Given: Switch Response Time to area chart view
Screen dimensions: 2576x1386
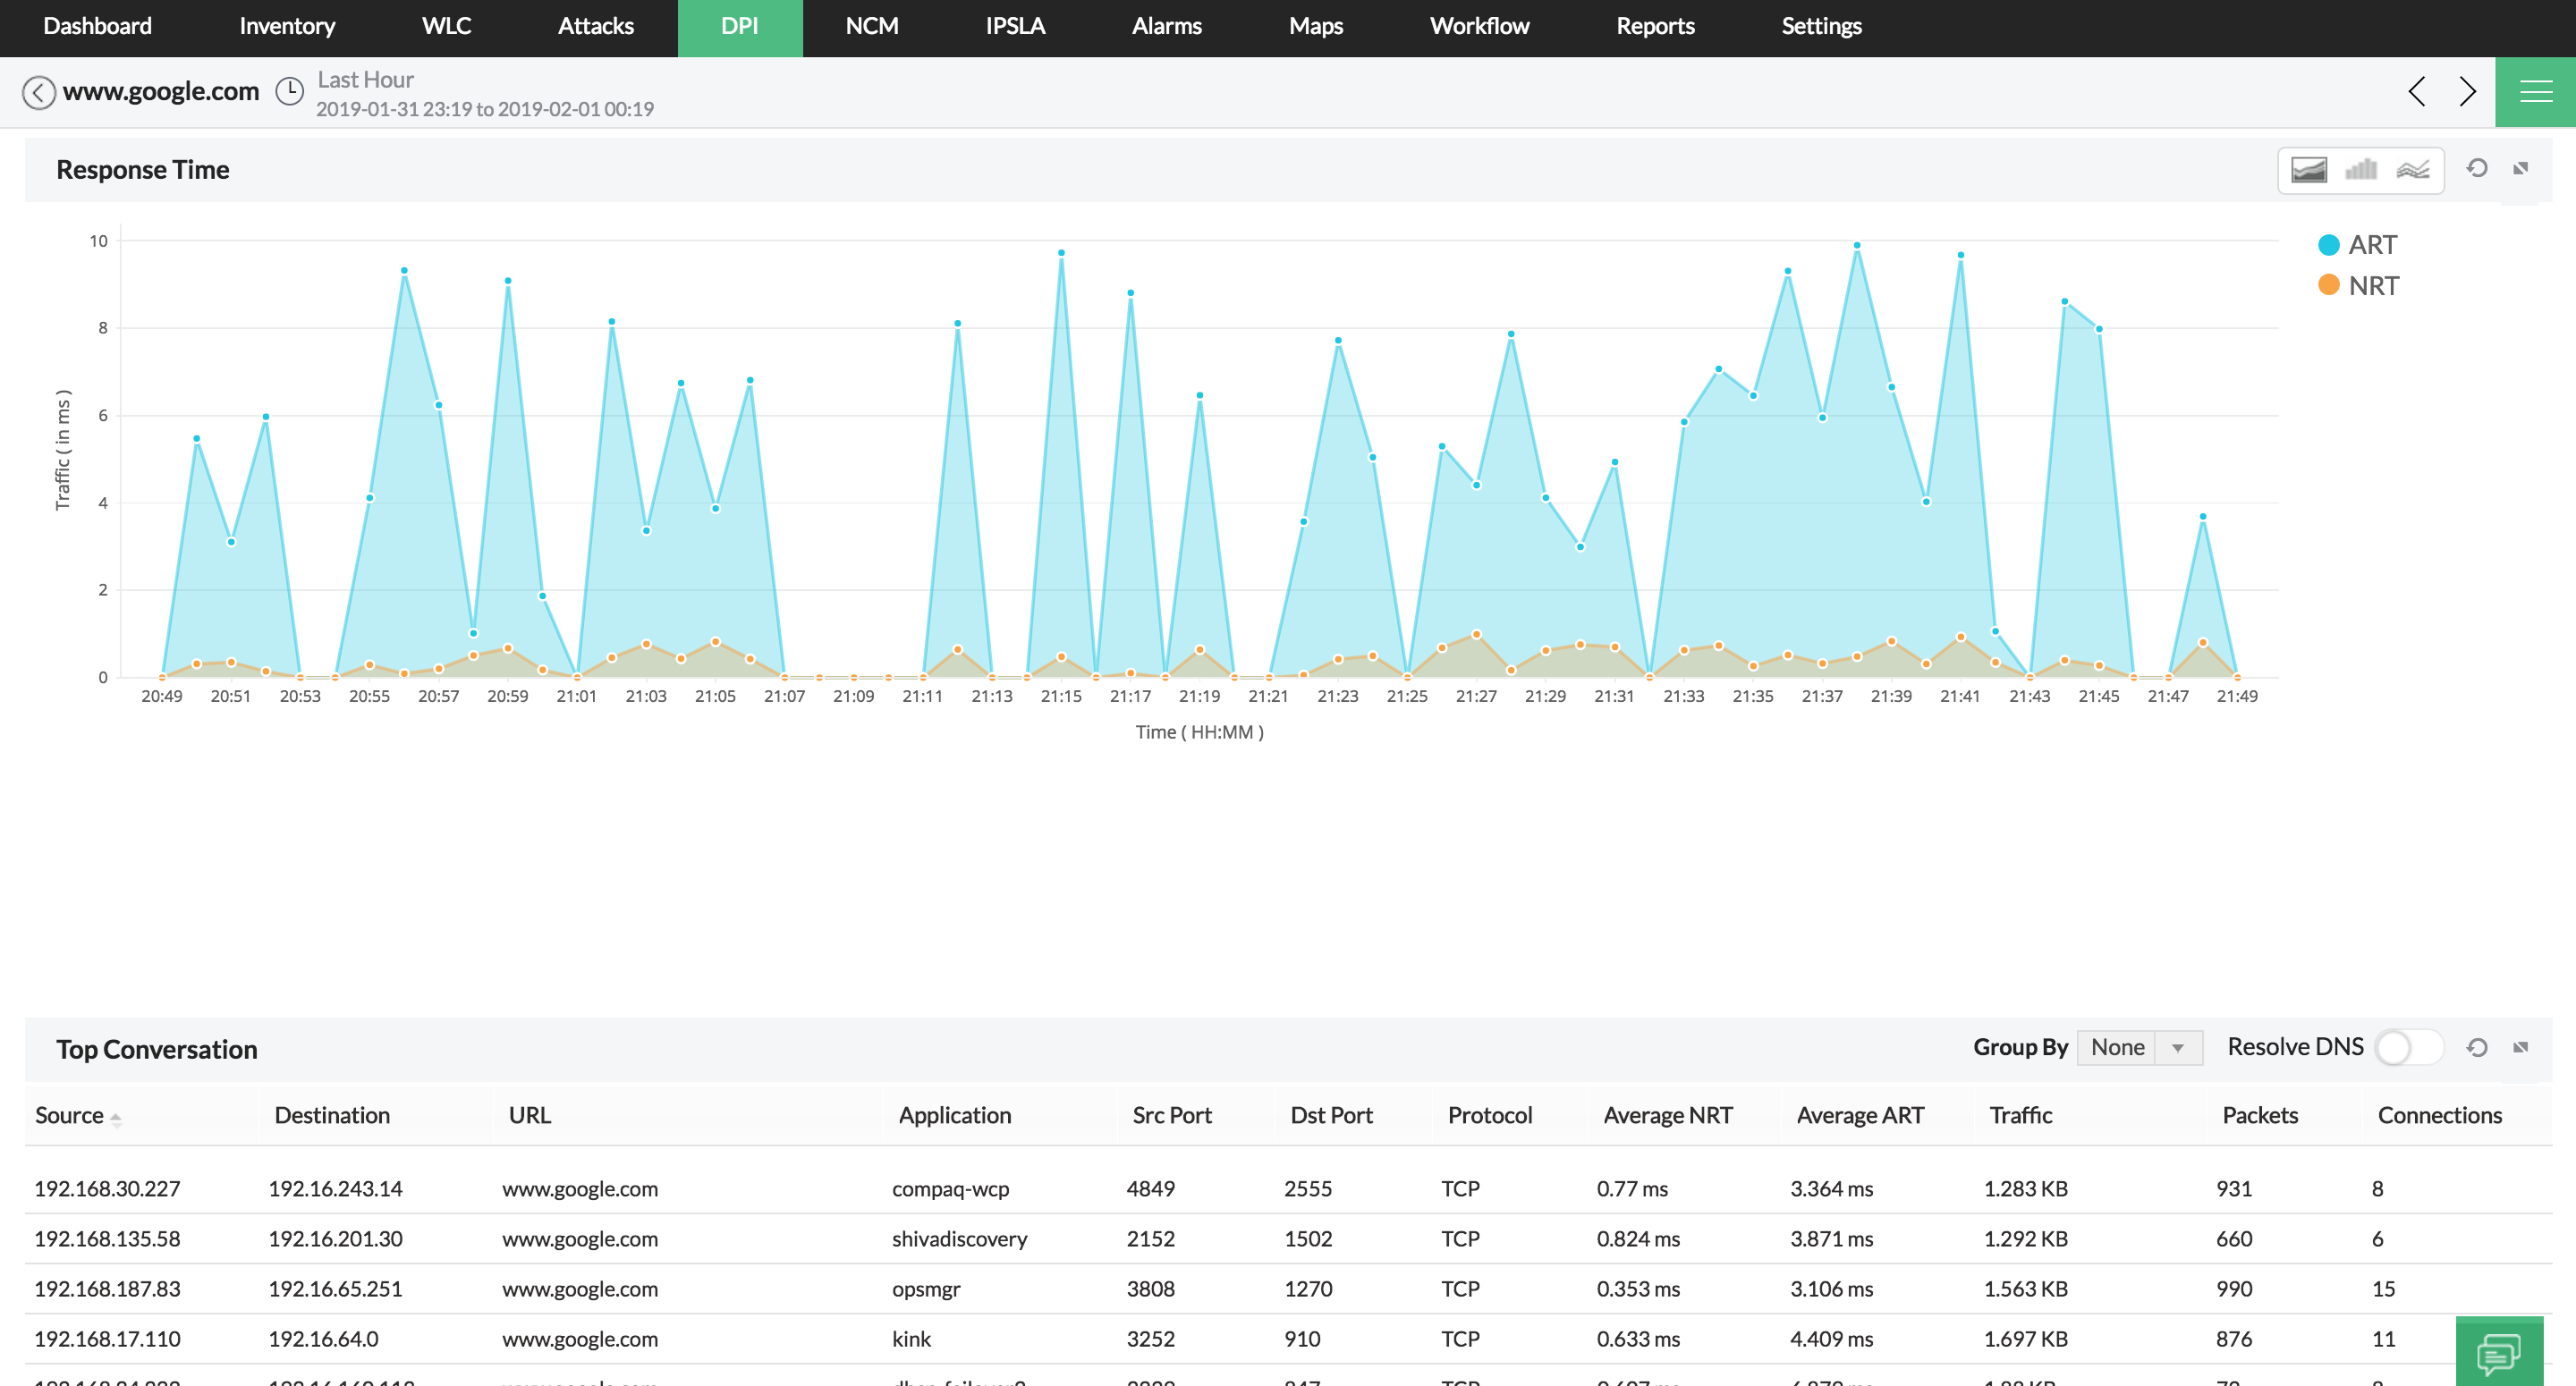Looking at the screenshot, I should pyautogui.click(x=2308, y=169).
